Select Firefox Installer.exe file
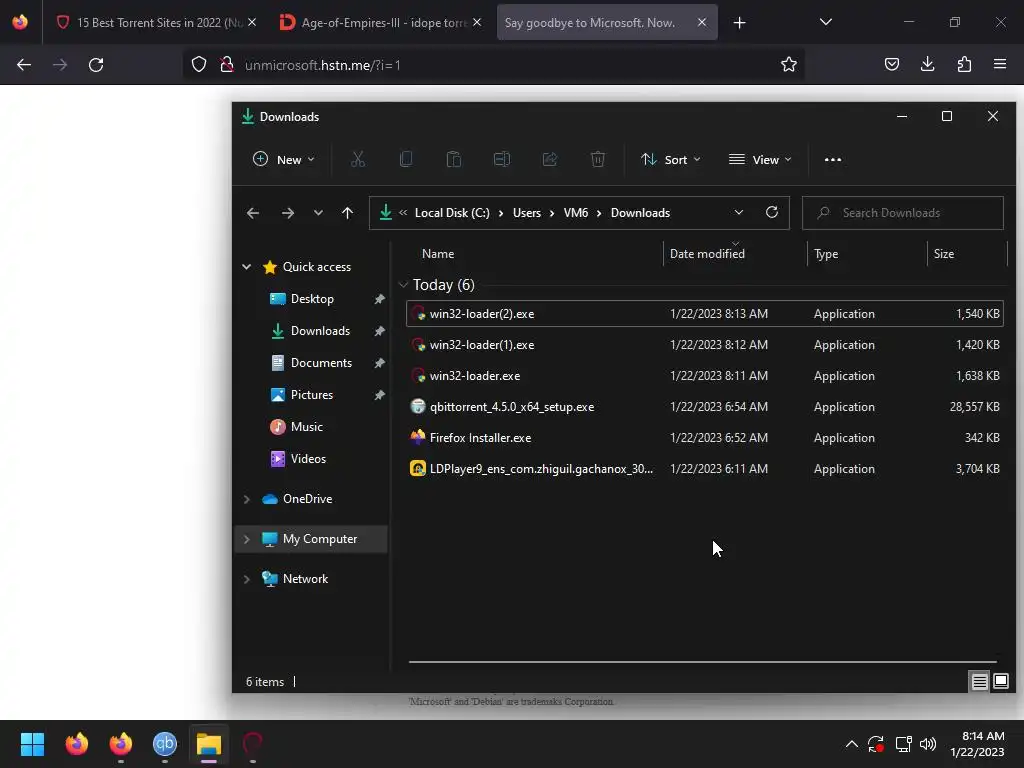 [705, 438]
